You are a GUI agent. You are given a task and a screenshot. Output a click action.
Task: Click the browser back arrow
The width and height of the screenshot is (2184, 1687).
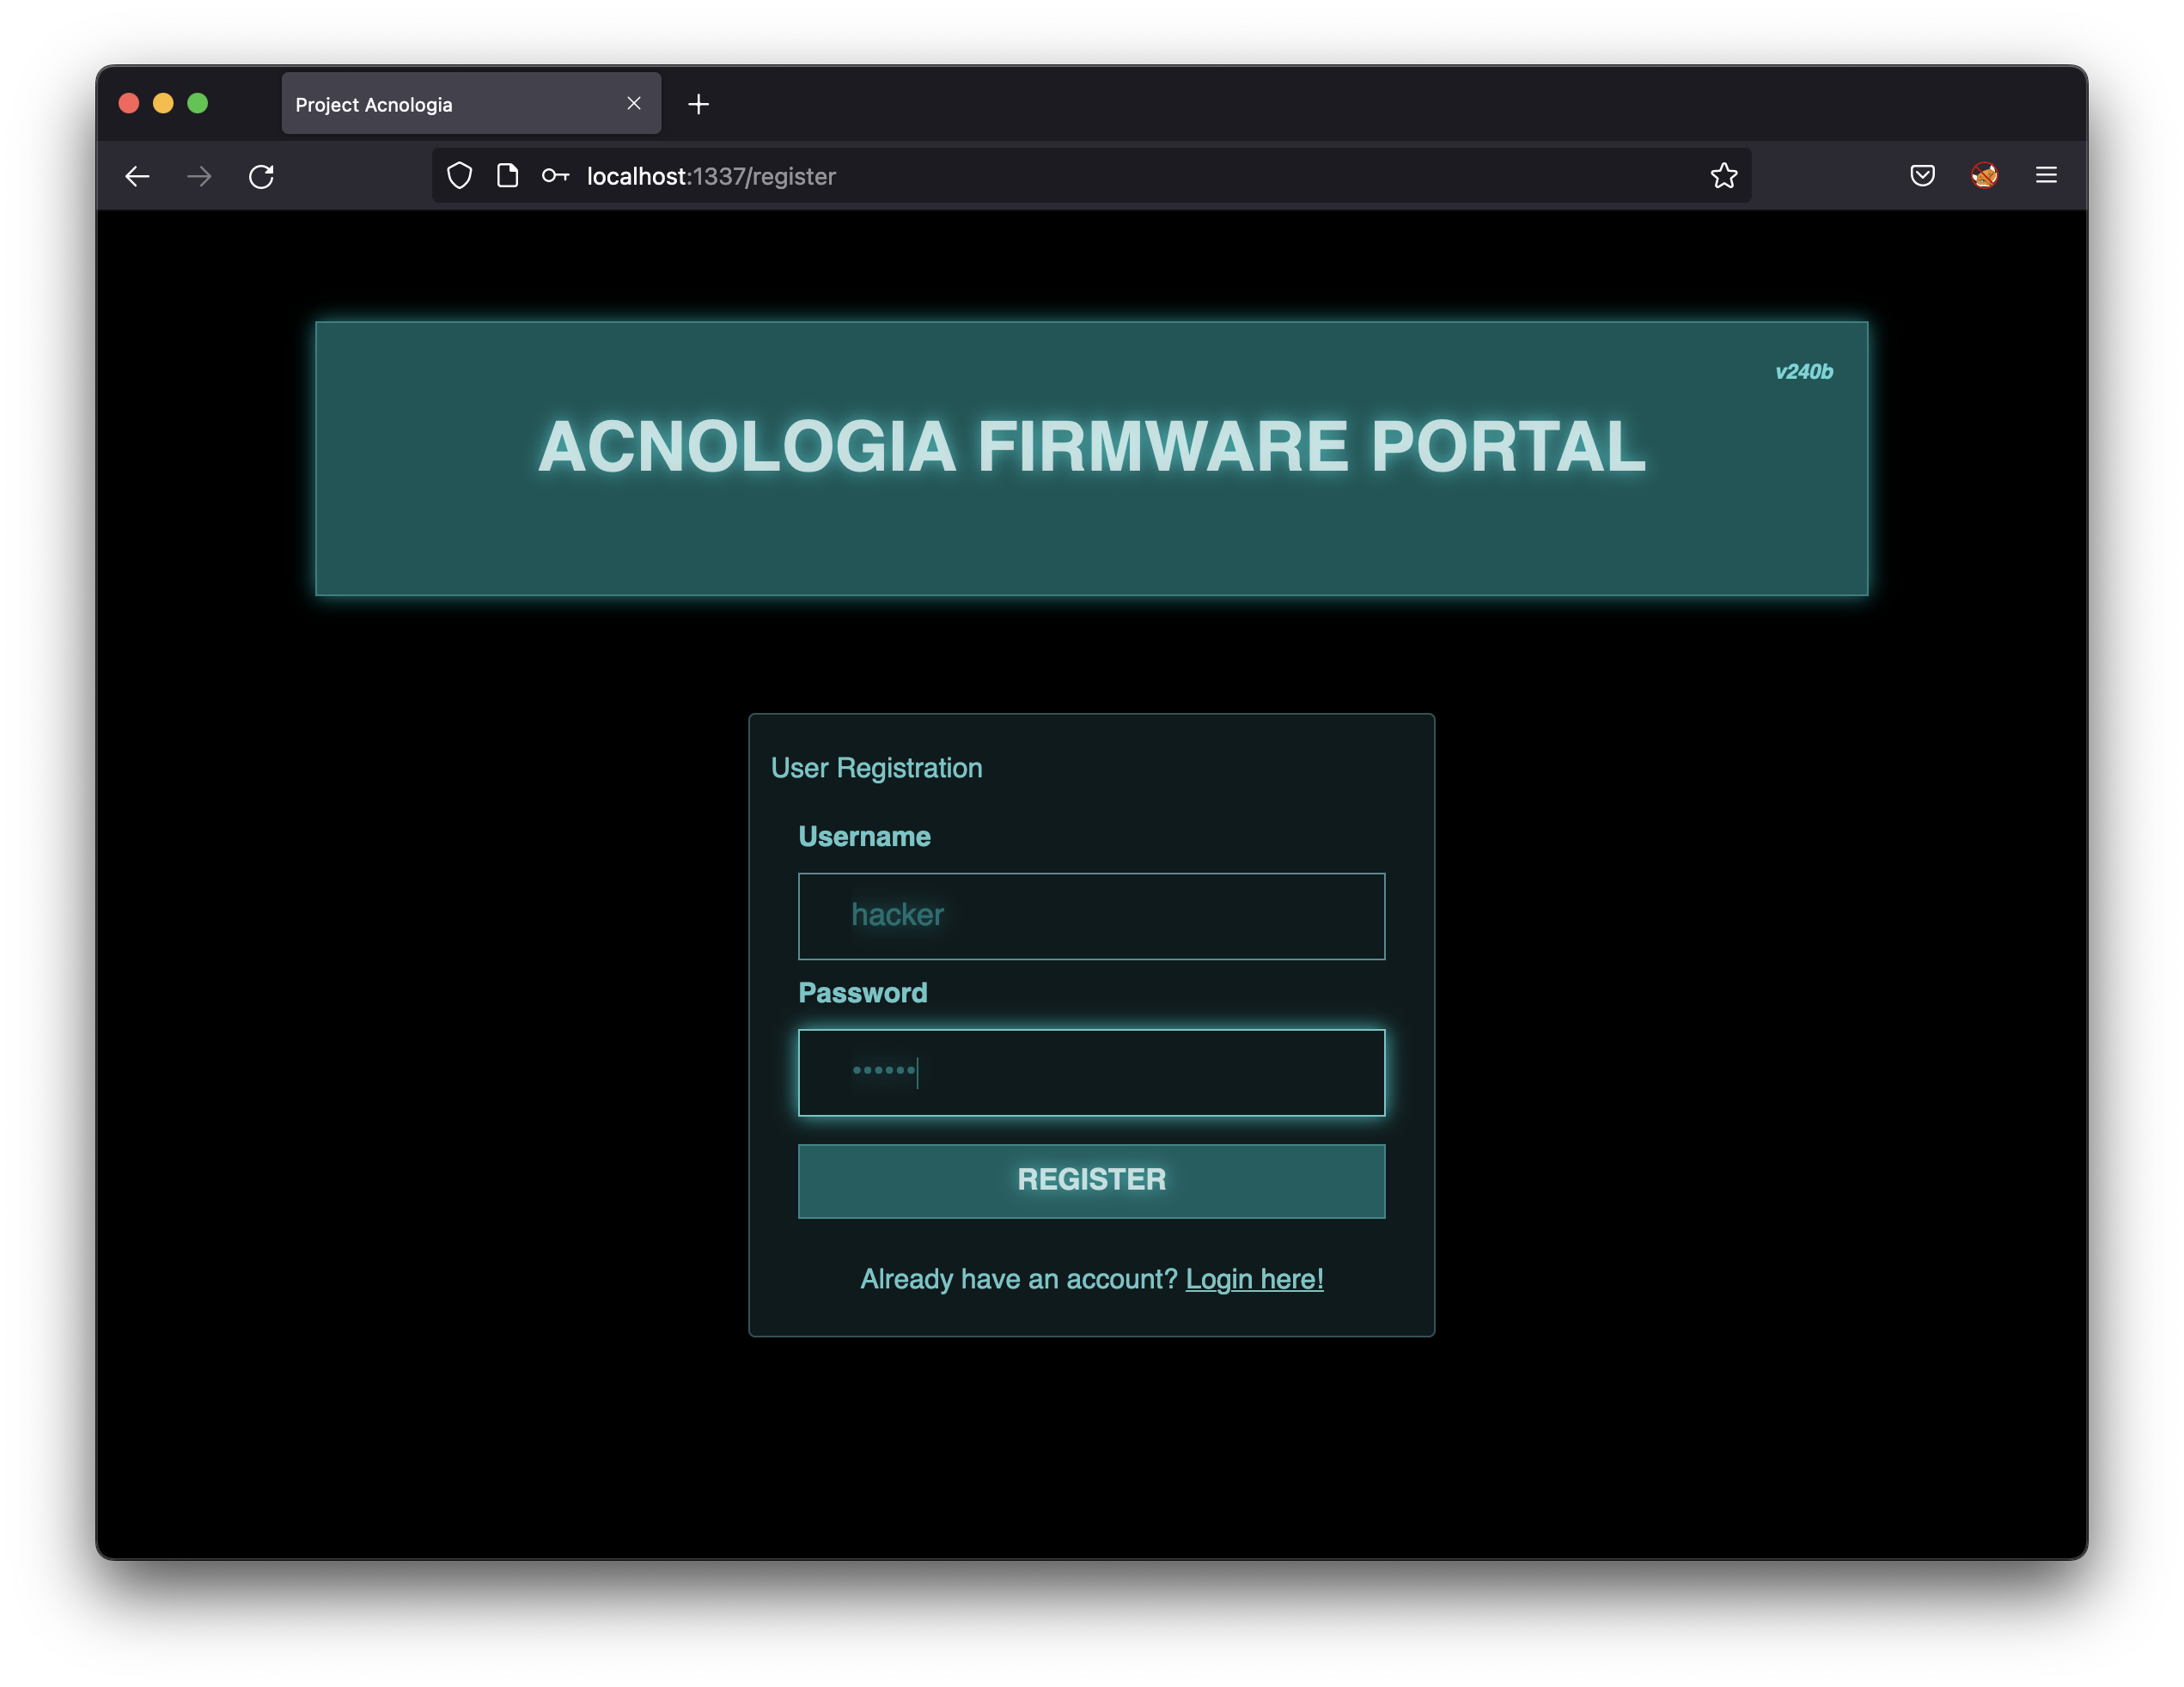[137, 176]
